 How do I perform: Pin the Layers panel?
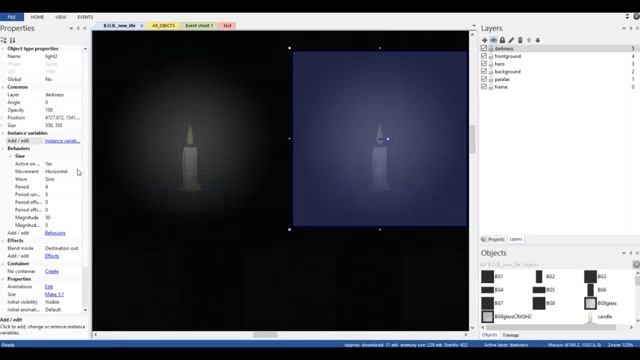click(631, 29)
